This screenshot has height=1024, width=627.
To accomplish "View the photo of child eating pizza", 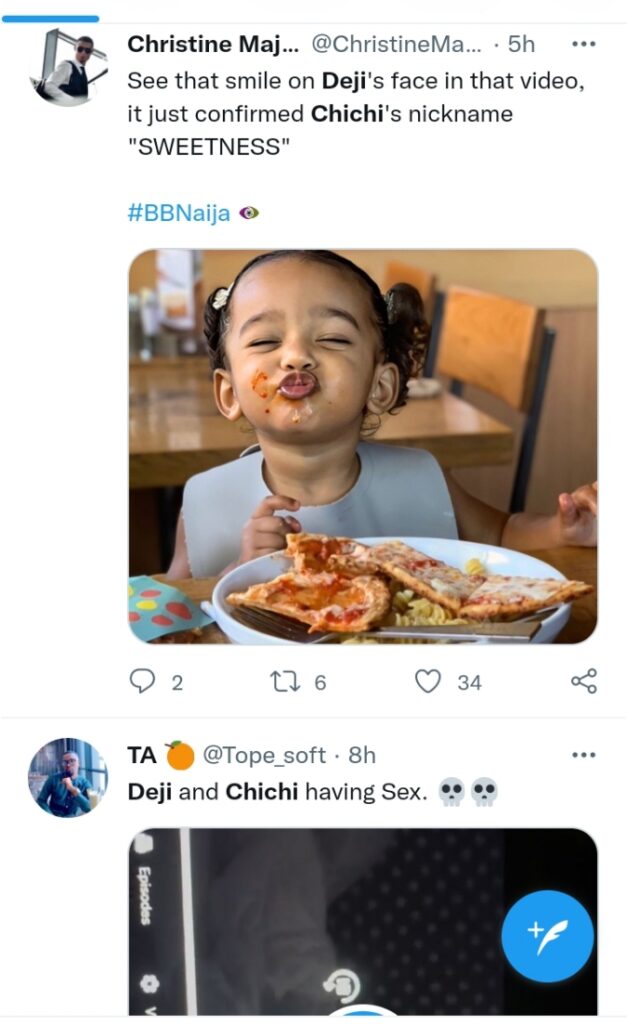I will click(x=362, y=446).
